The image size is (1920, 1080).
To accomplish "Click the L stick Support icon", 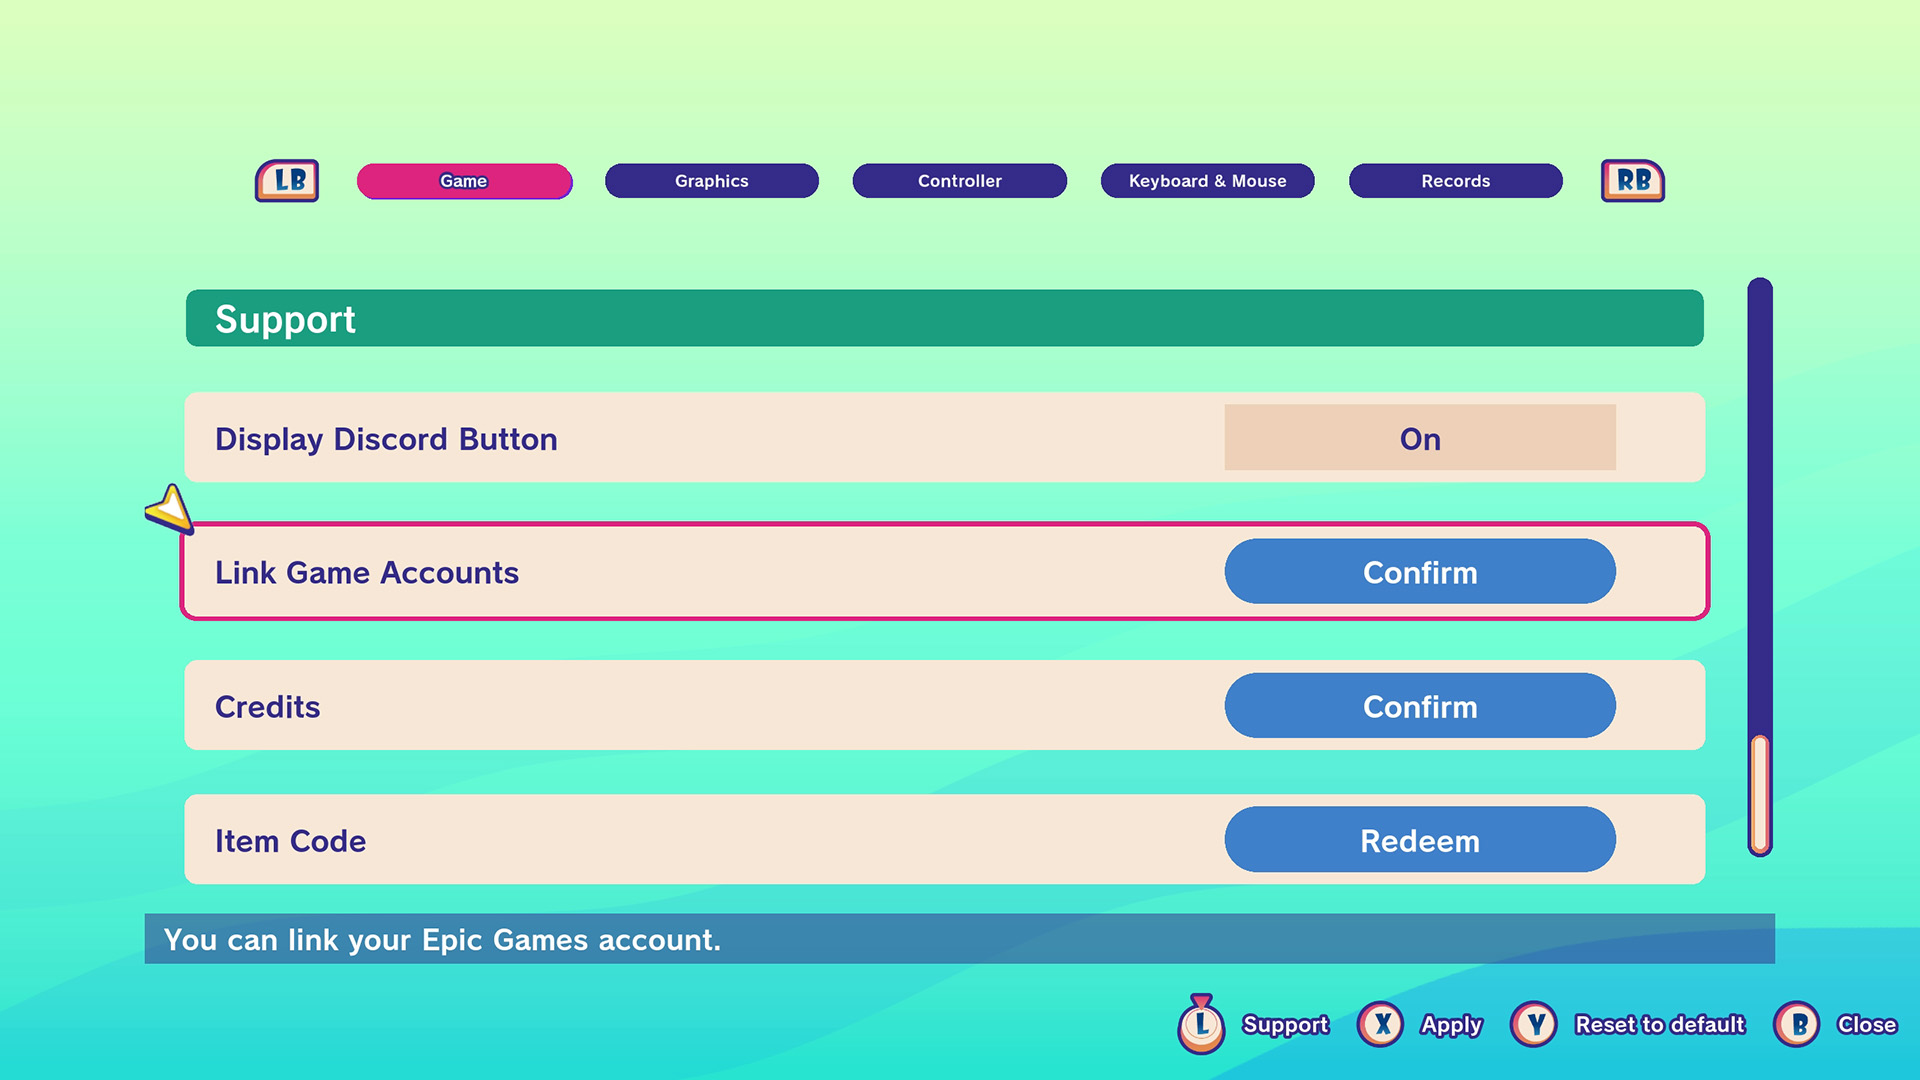I will click(1201, 1025).
